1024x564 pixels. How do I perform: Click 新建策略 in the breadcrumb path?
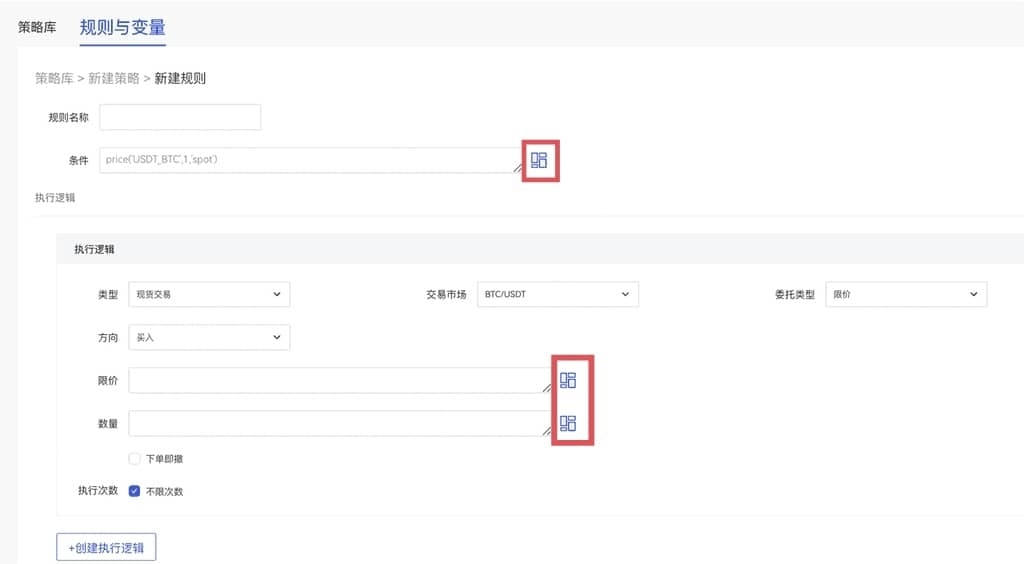[x=114, y=78]
